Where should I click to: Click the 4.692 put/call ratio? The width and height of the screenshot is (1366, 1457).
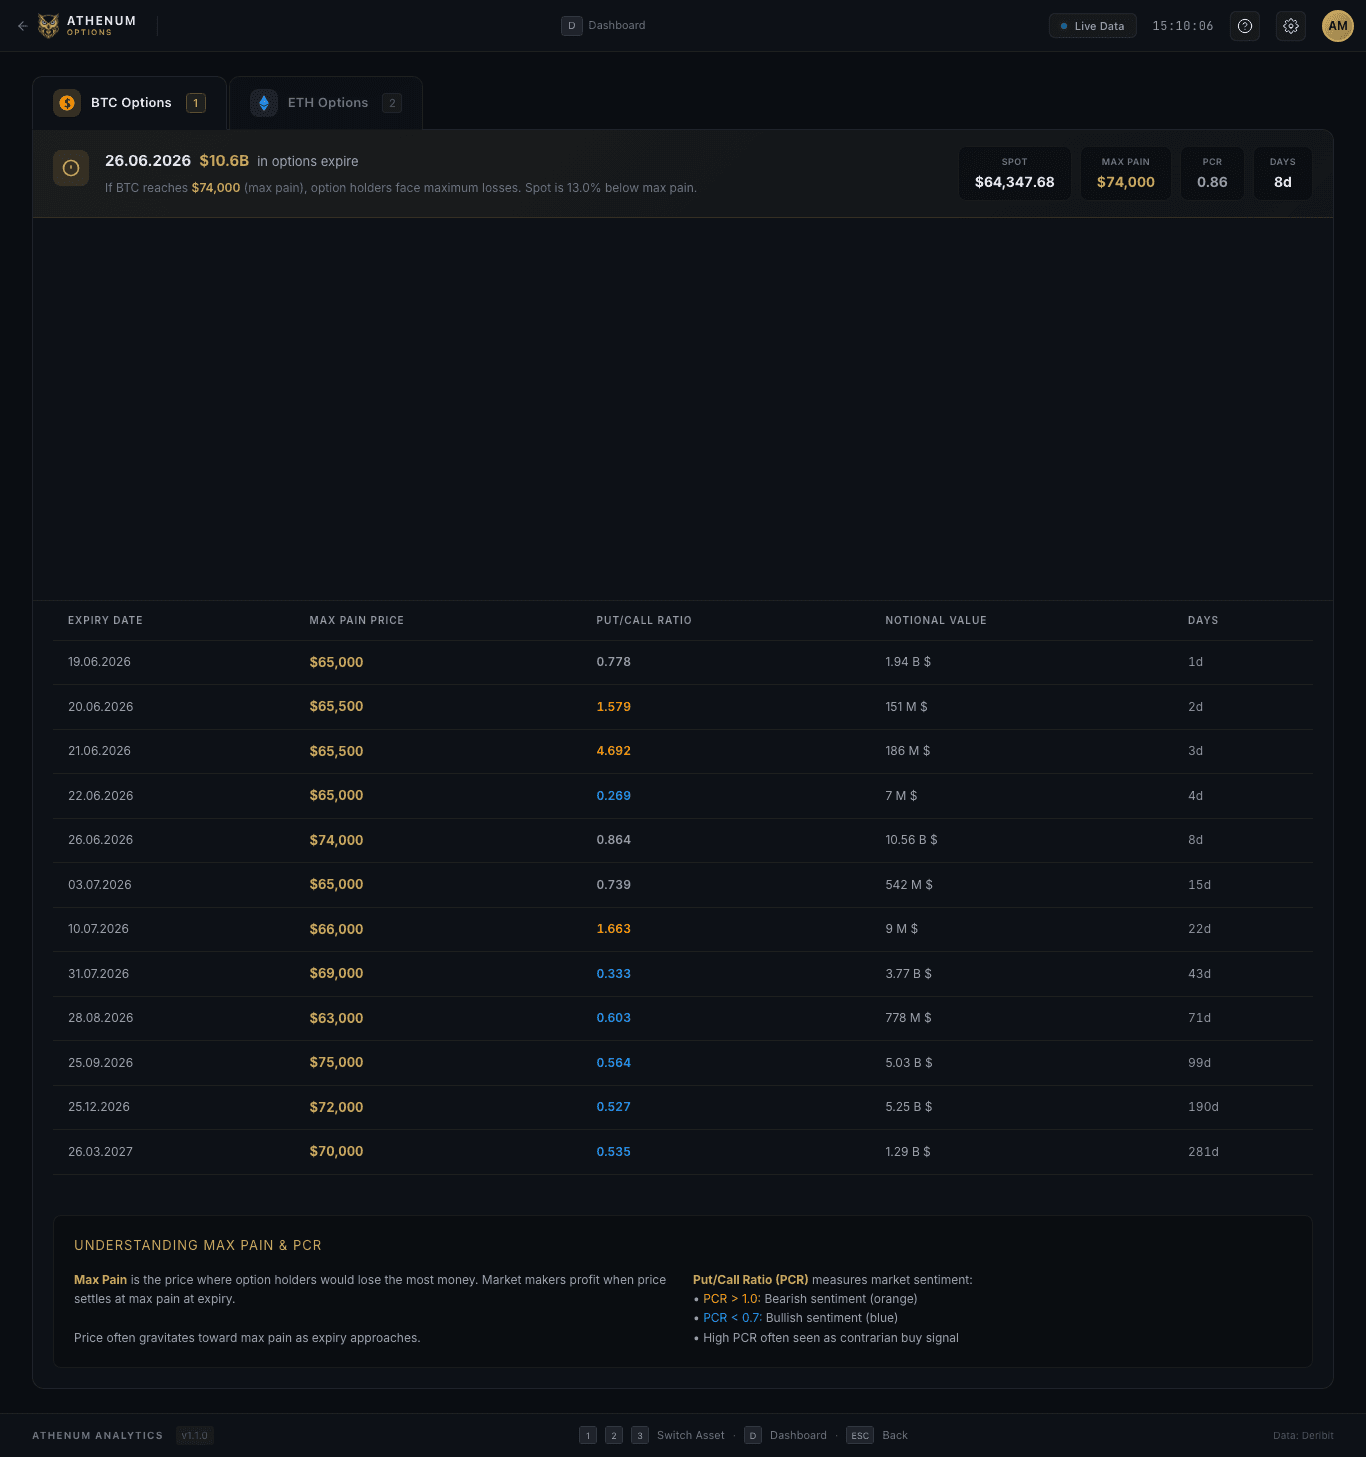click(613, 751)
